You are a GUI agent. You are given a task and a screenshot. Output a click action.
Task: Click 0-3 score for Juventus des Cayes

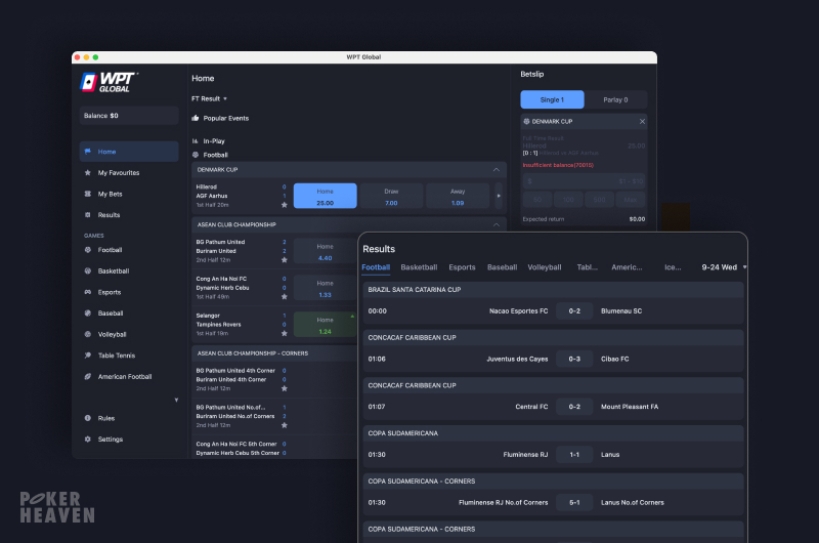pos(575,359)
